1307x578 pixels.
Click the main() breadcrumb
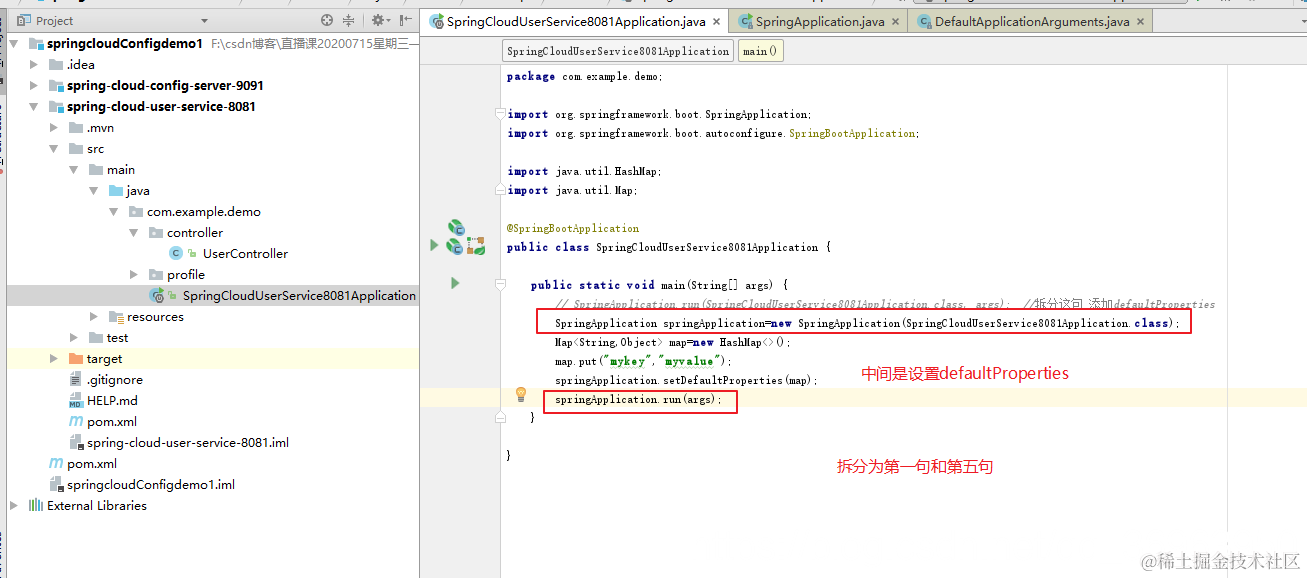761,51
